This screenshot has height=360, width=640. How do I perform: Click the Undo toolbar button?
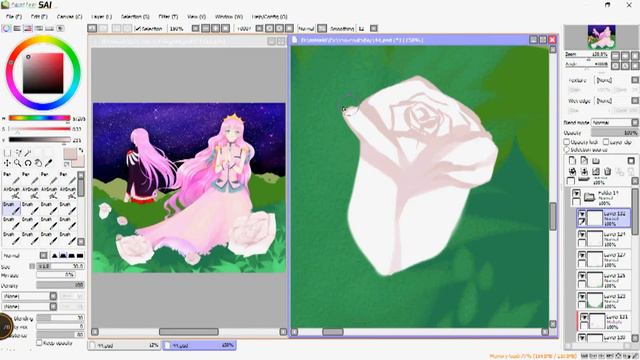pyautogui.click(x=92, y=29)
